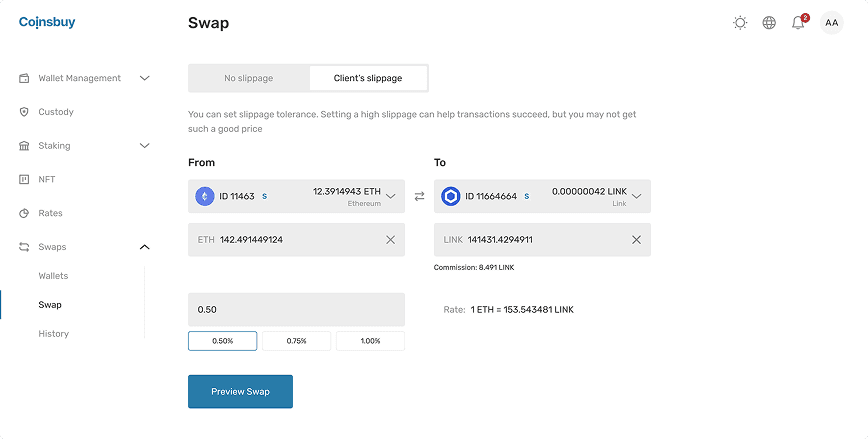Click the Coinsbuy logo
868x439 pixels.
click(47, 23)
